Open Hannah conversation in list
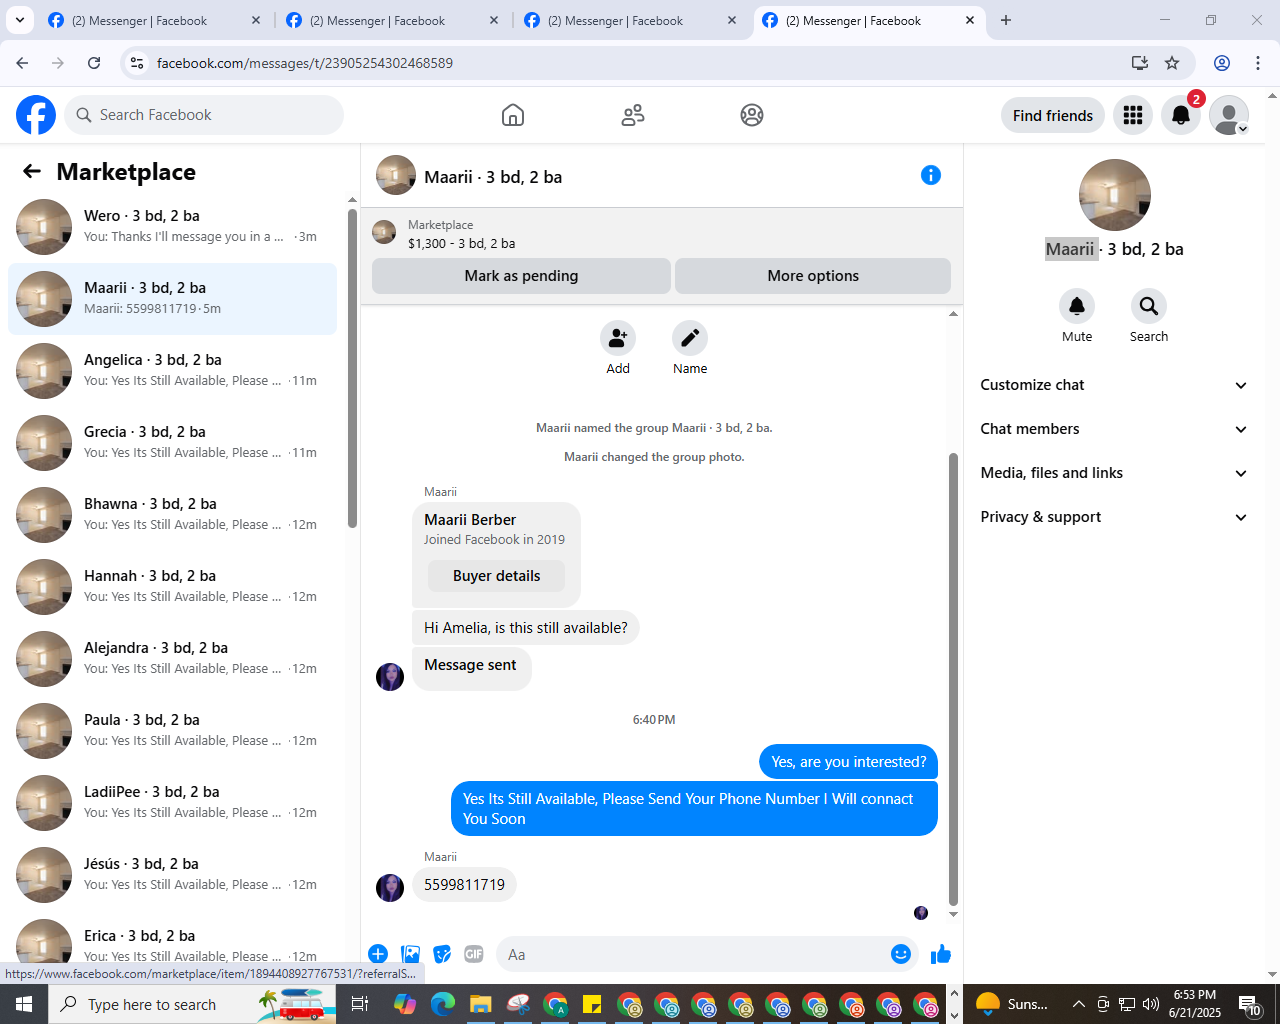The height and width of the screenshot is (1024, 1280). (x=172, y=587)
